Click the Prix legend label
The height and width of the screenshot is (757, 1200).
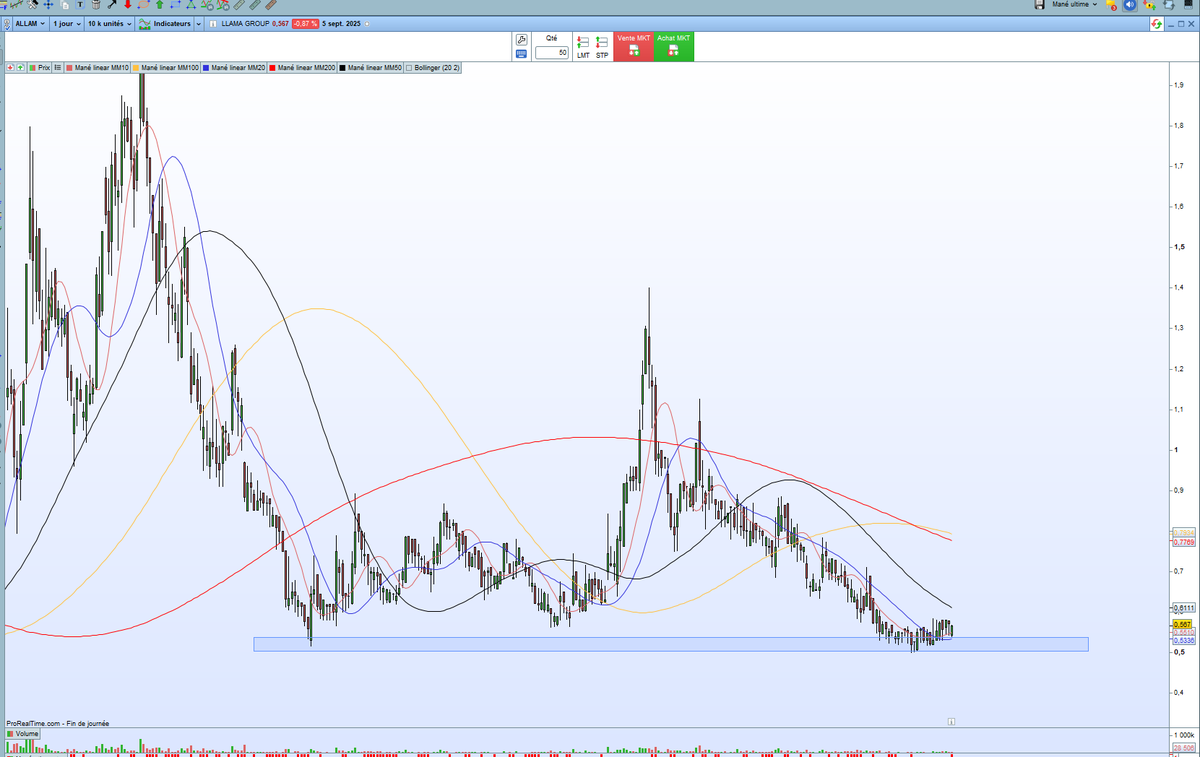(x=42, y=67)
